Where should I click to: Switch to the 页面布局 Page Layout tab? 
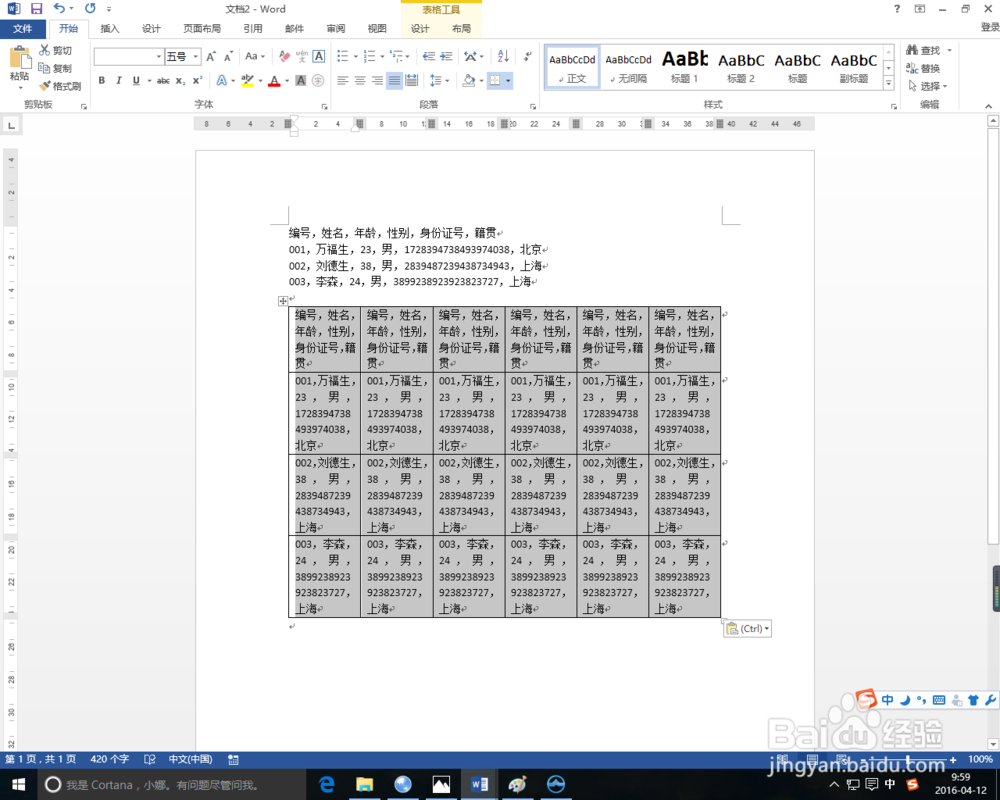point(202,28)
